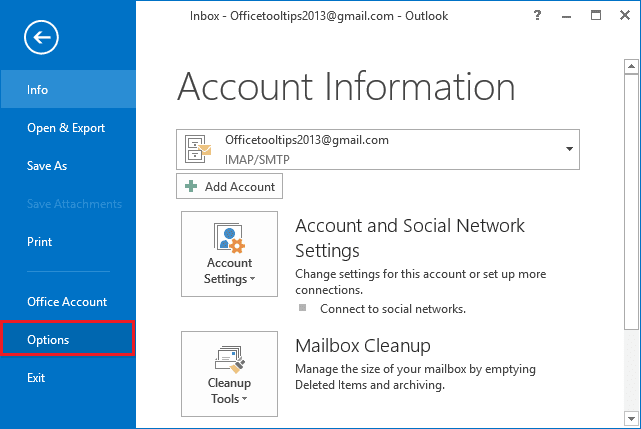Open the Office Account page

68,302
